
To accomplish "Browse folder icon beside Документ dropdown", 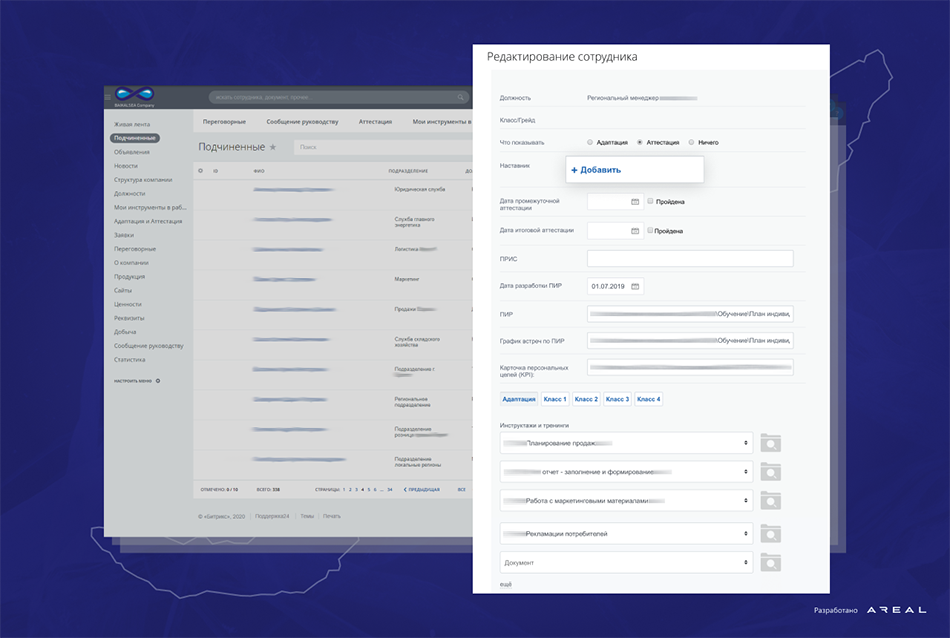I will point(770,562).
